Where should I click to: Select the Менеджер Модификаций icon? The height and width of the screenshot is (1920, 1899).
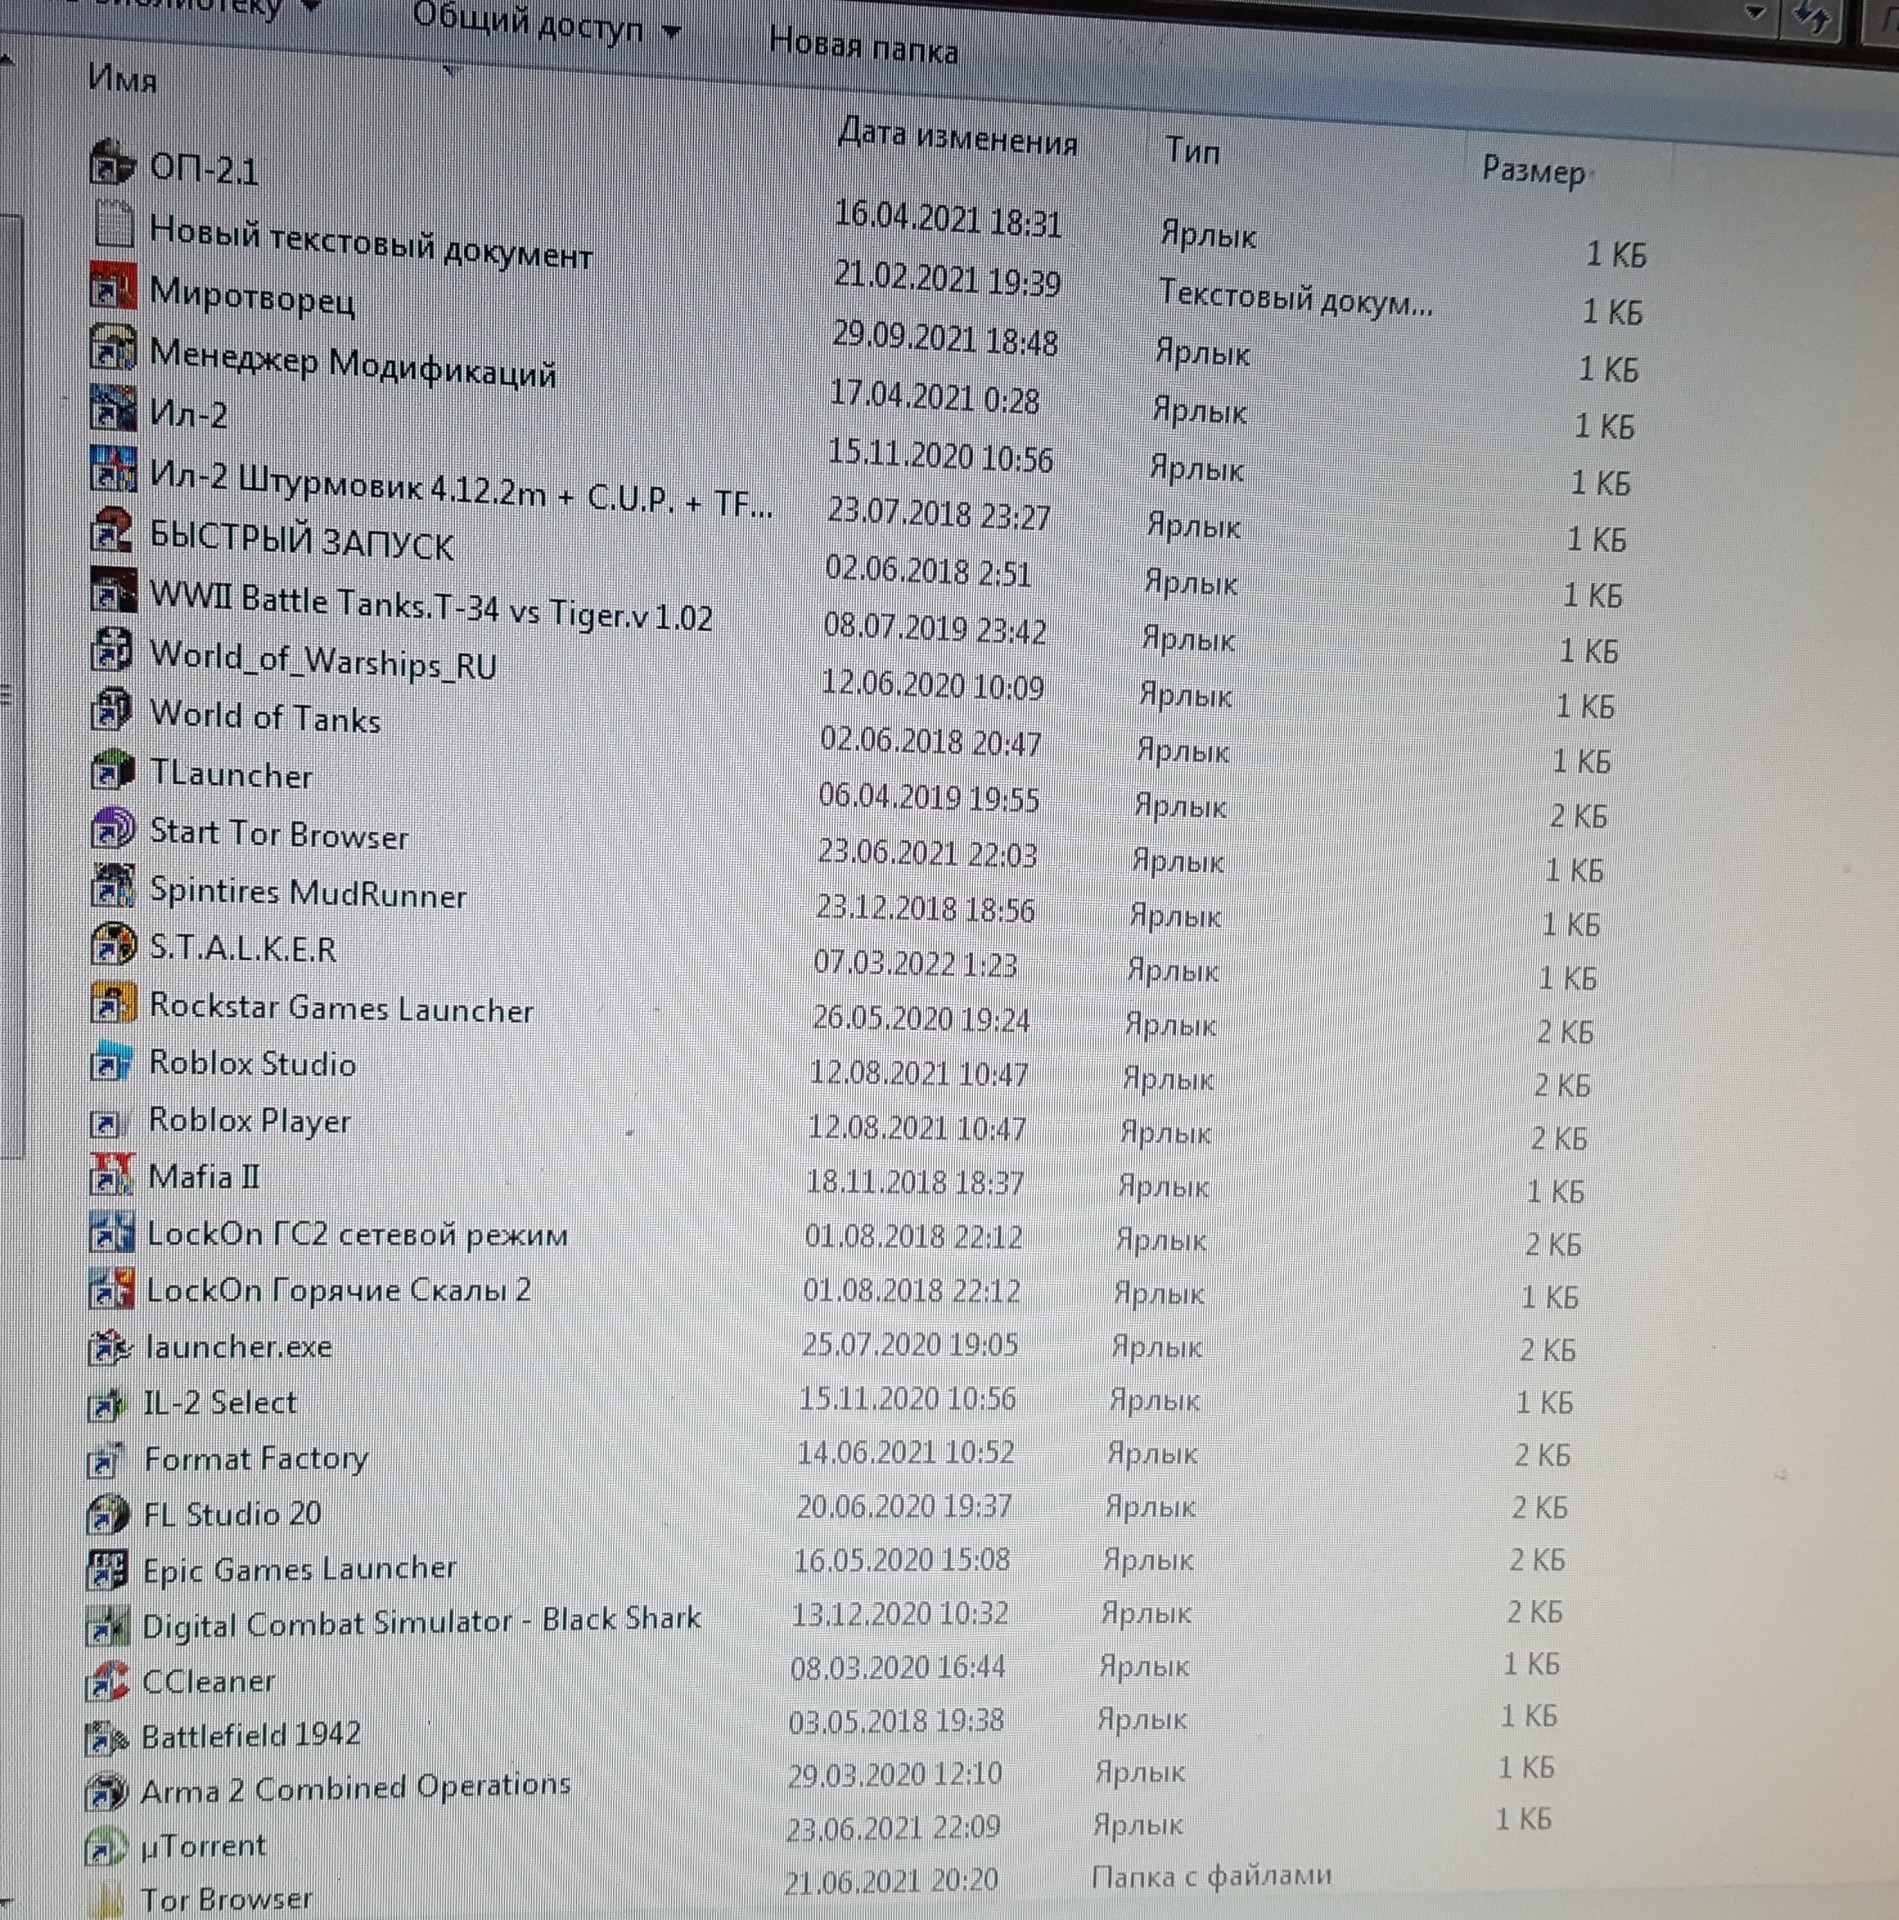112,347
